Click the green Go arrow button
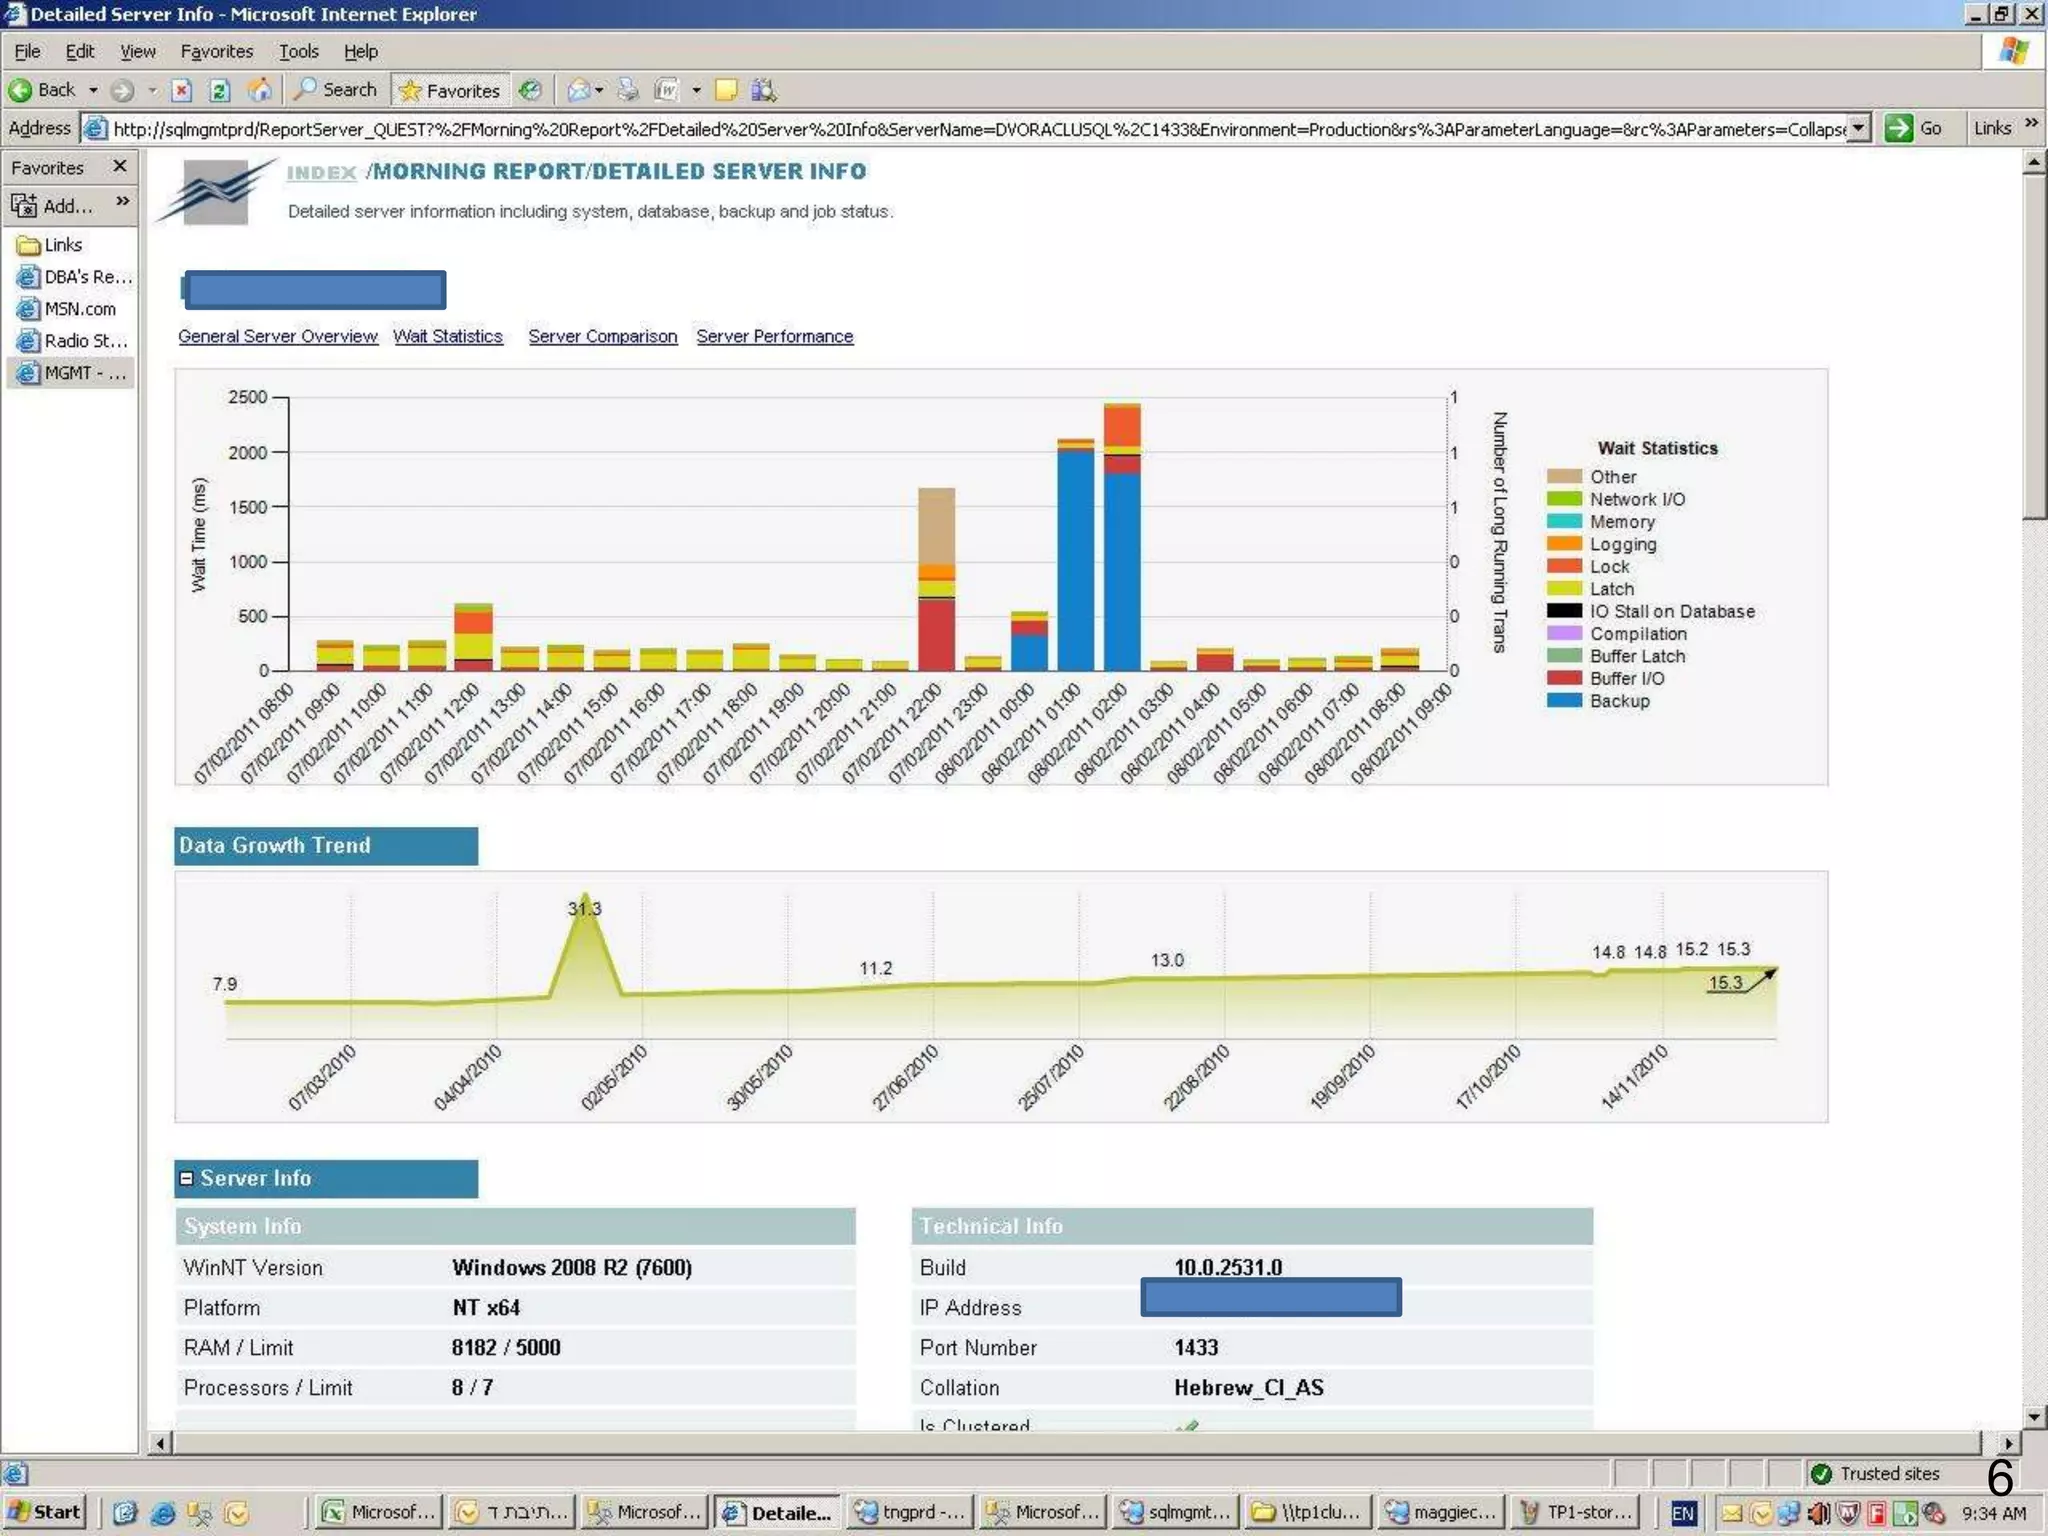Screen dimensions: 2048x1536 (x=1897, y=128)
